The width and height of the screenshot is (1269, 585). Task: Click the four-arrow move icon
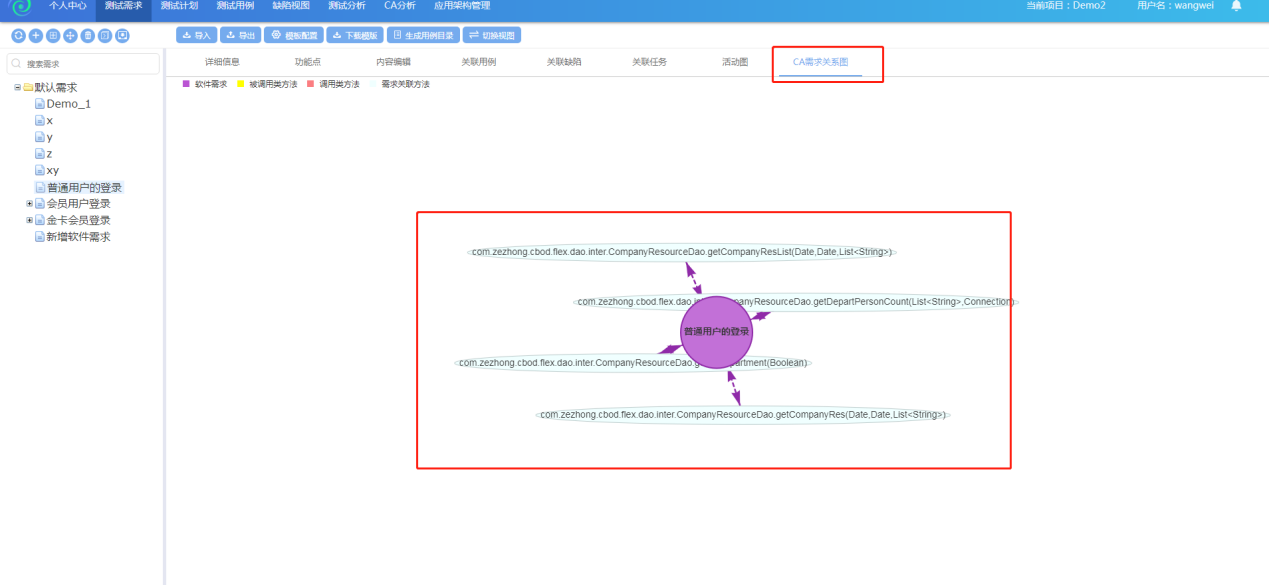pyautogui.click(x=70, y=35)
